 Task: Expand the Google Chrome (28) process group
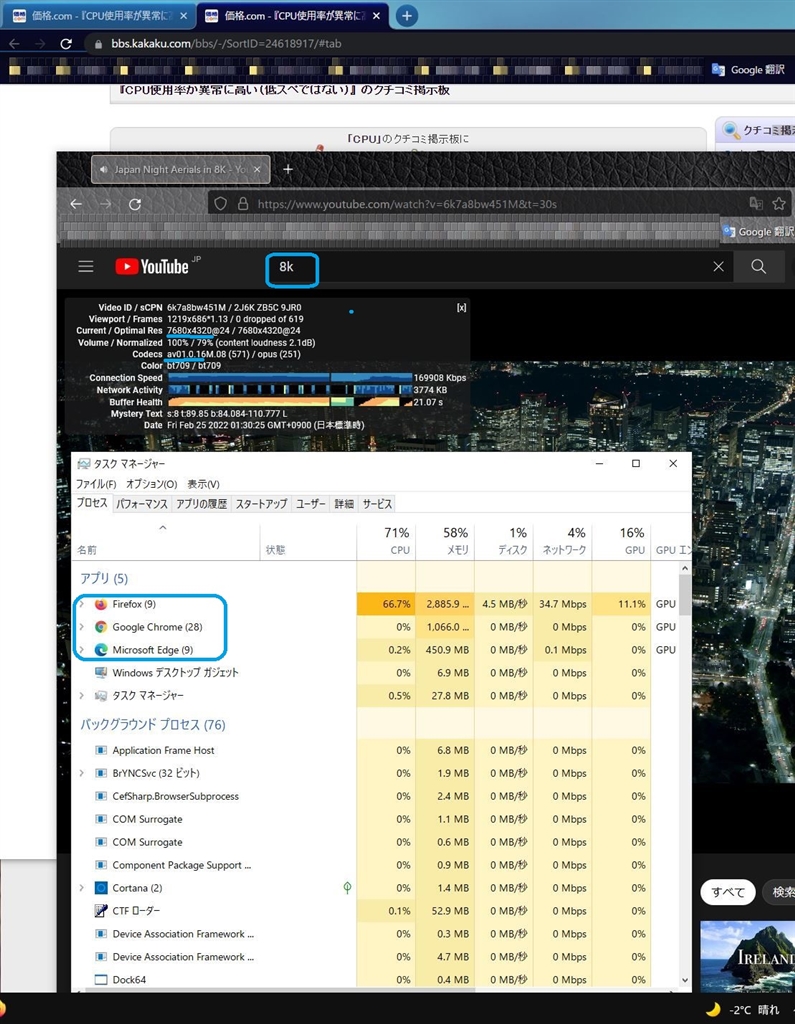82,627
